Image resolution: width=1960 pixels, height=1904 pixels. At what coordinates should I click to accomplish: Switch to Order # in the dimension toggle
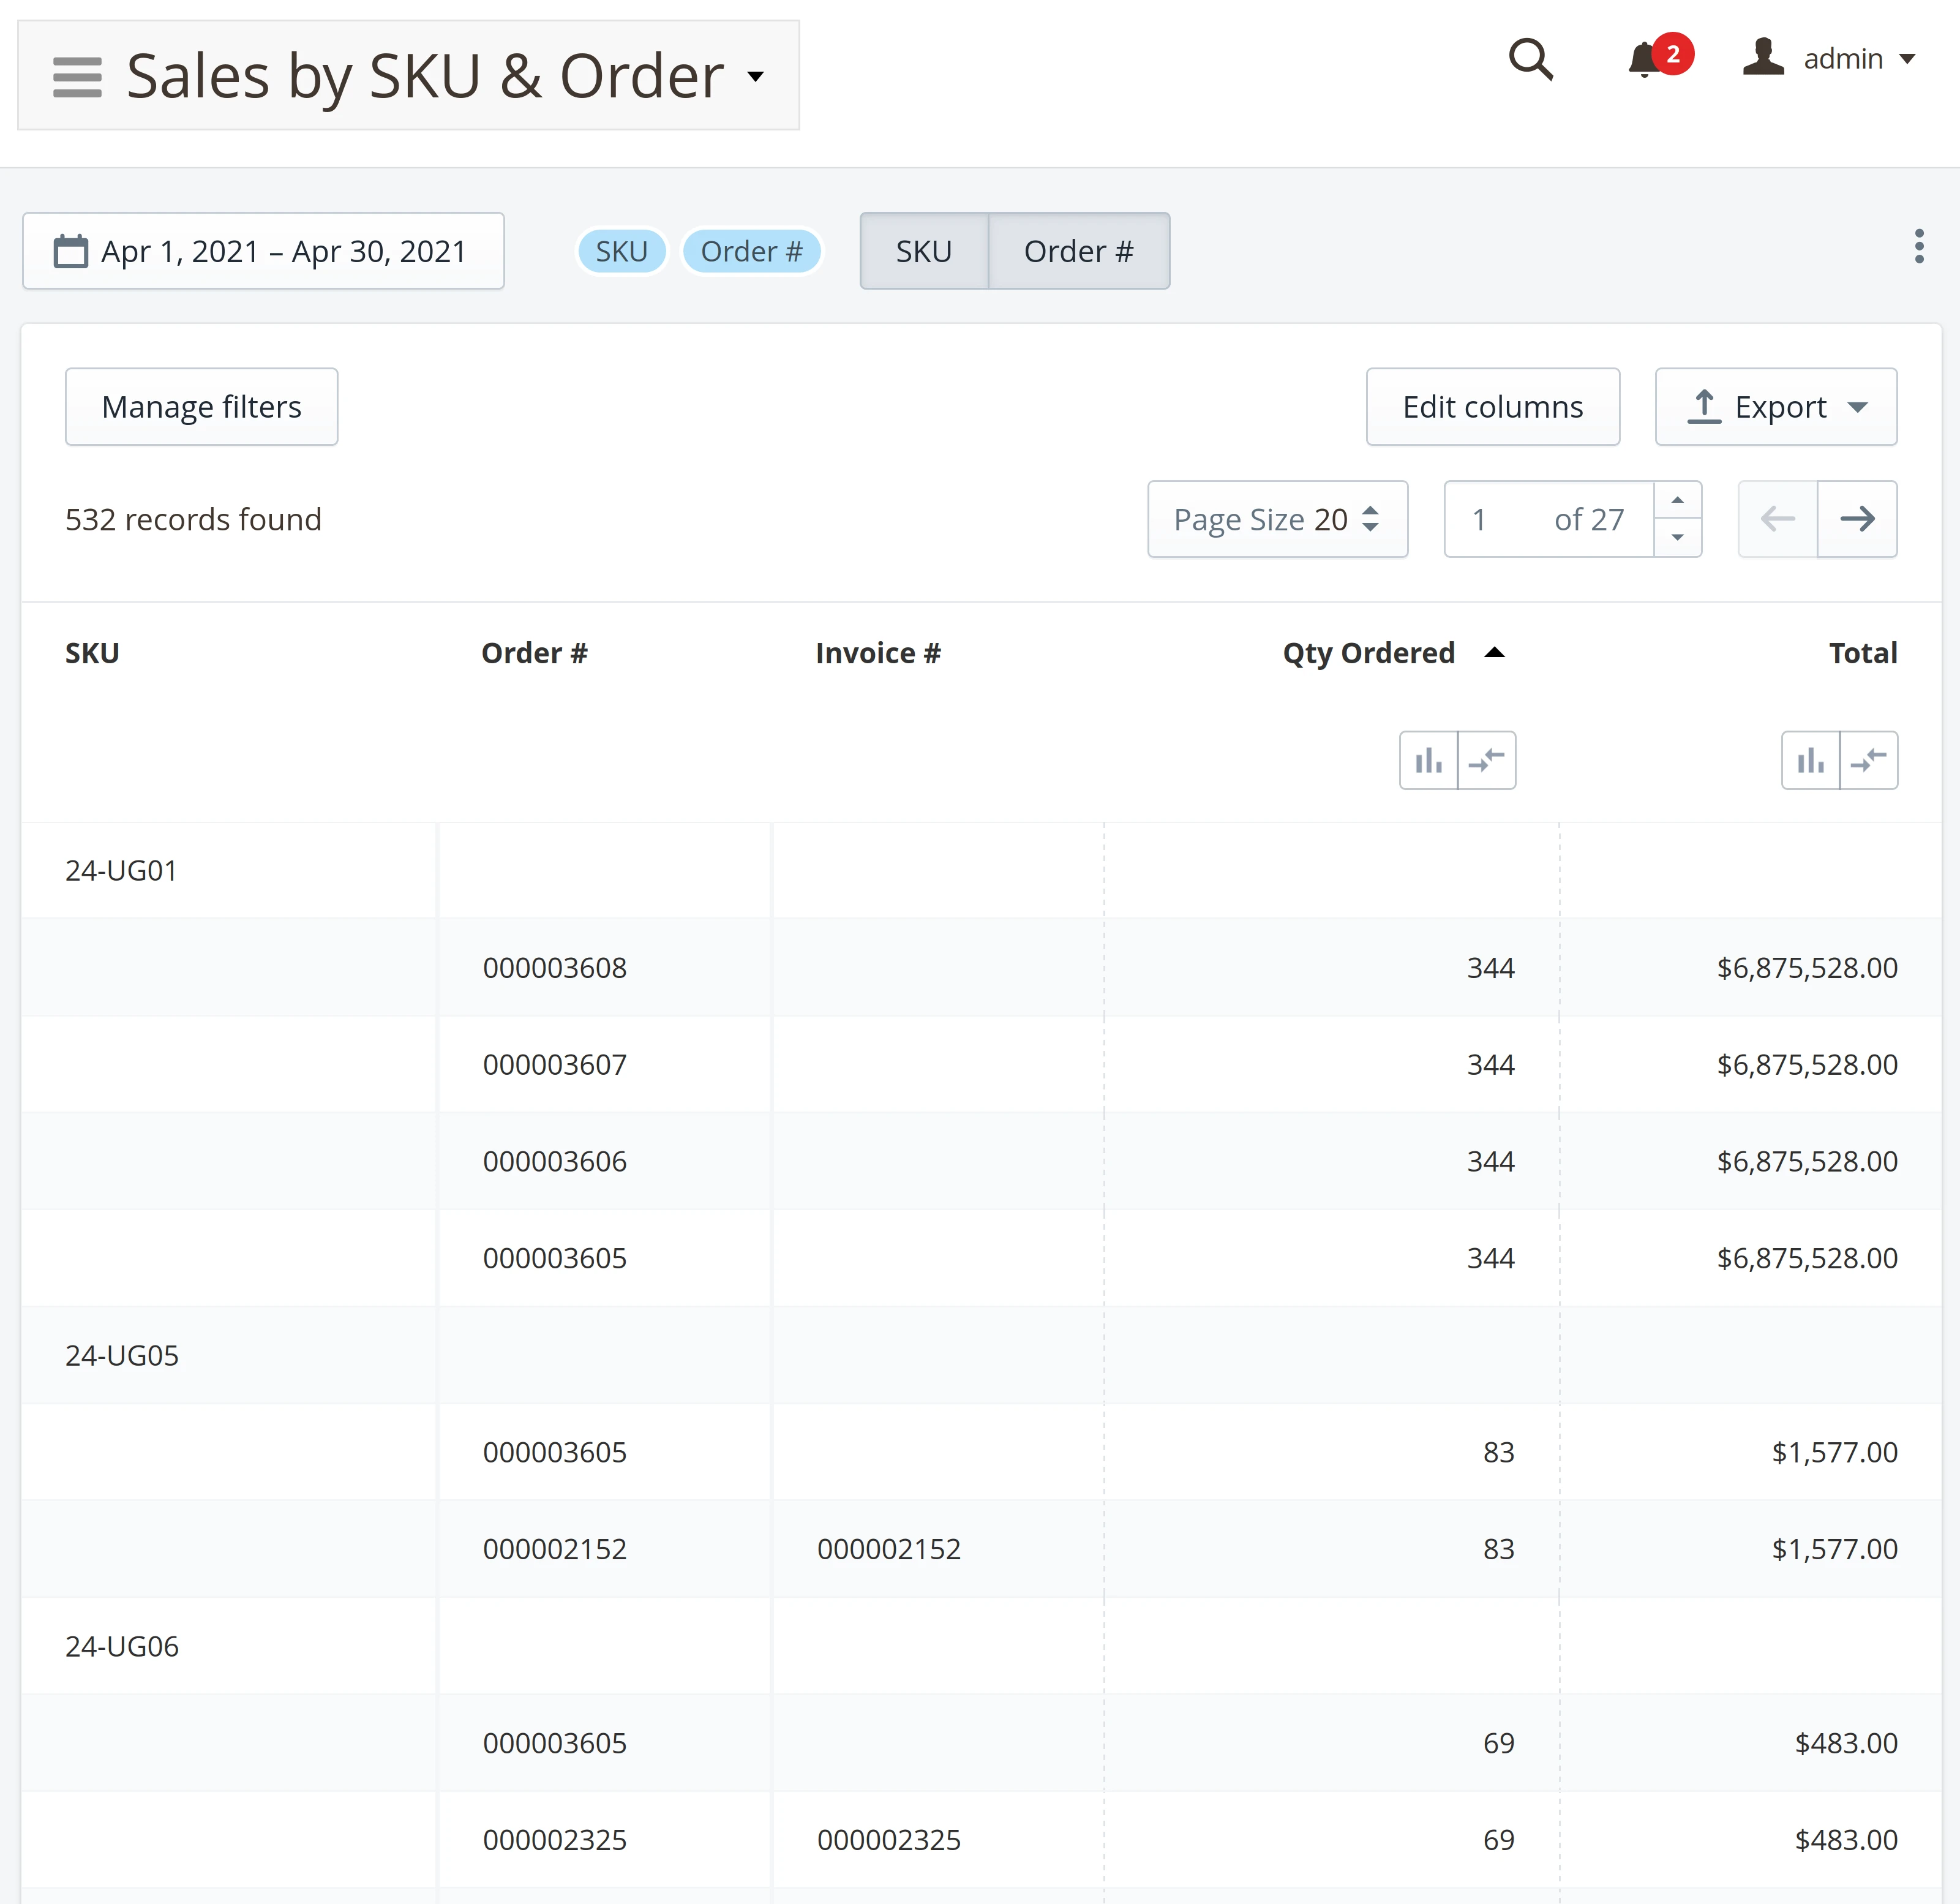click(1079, 251)
